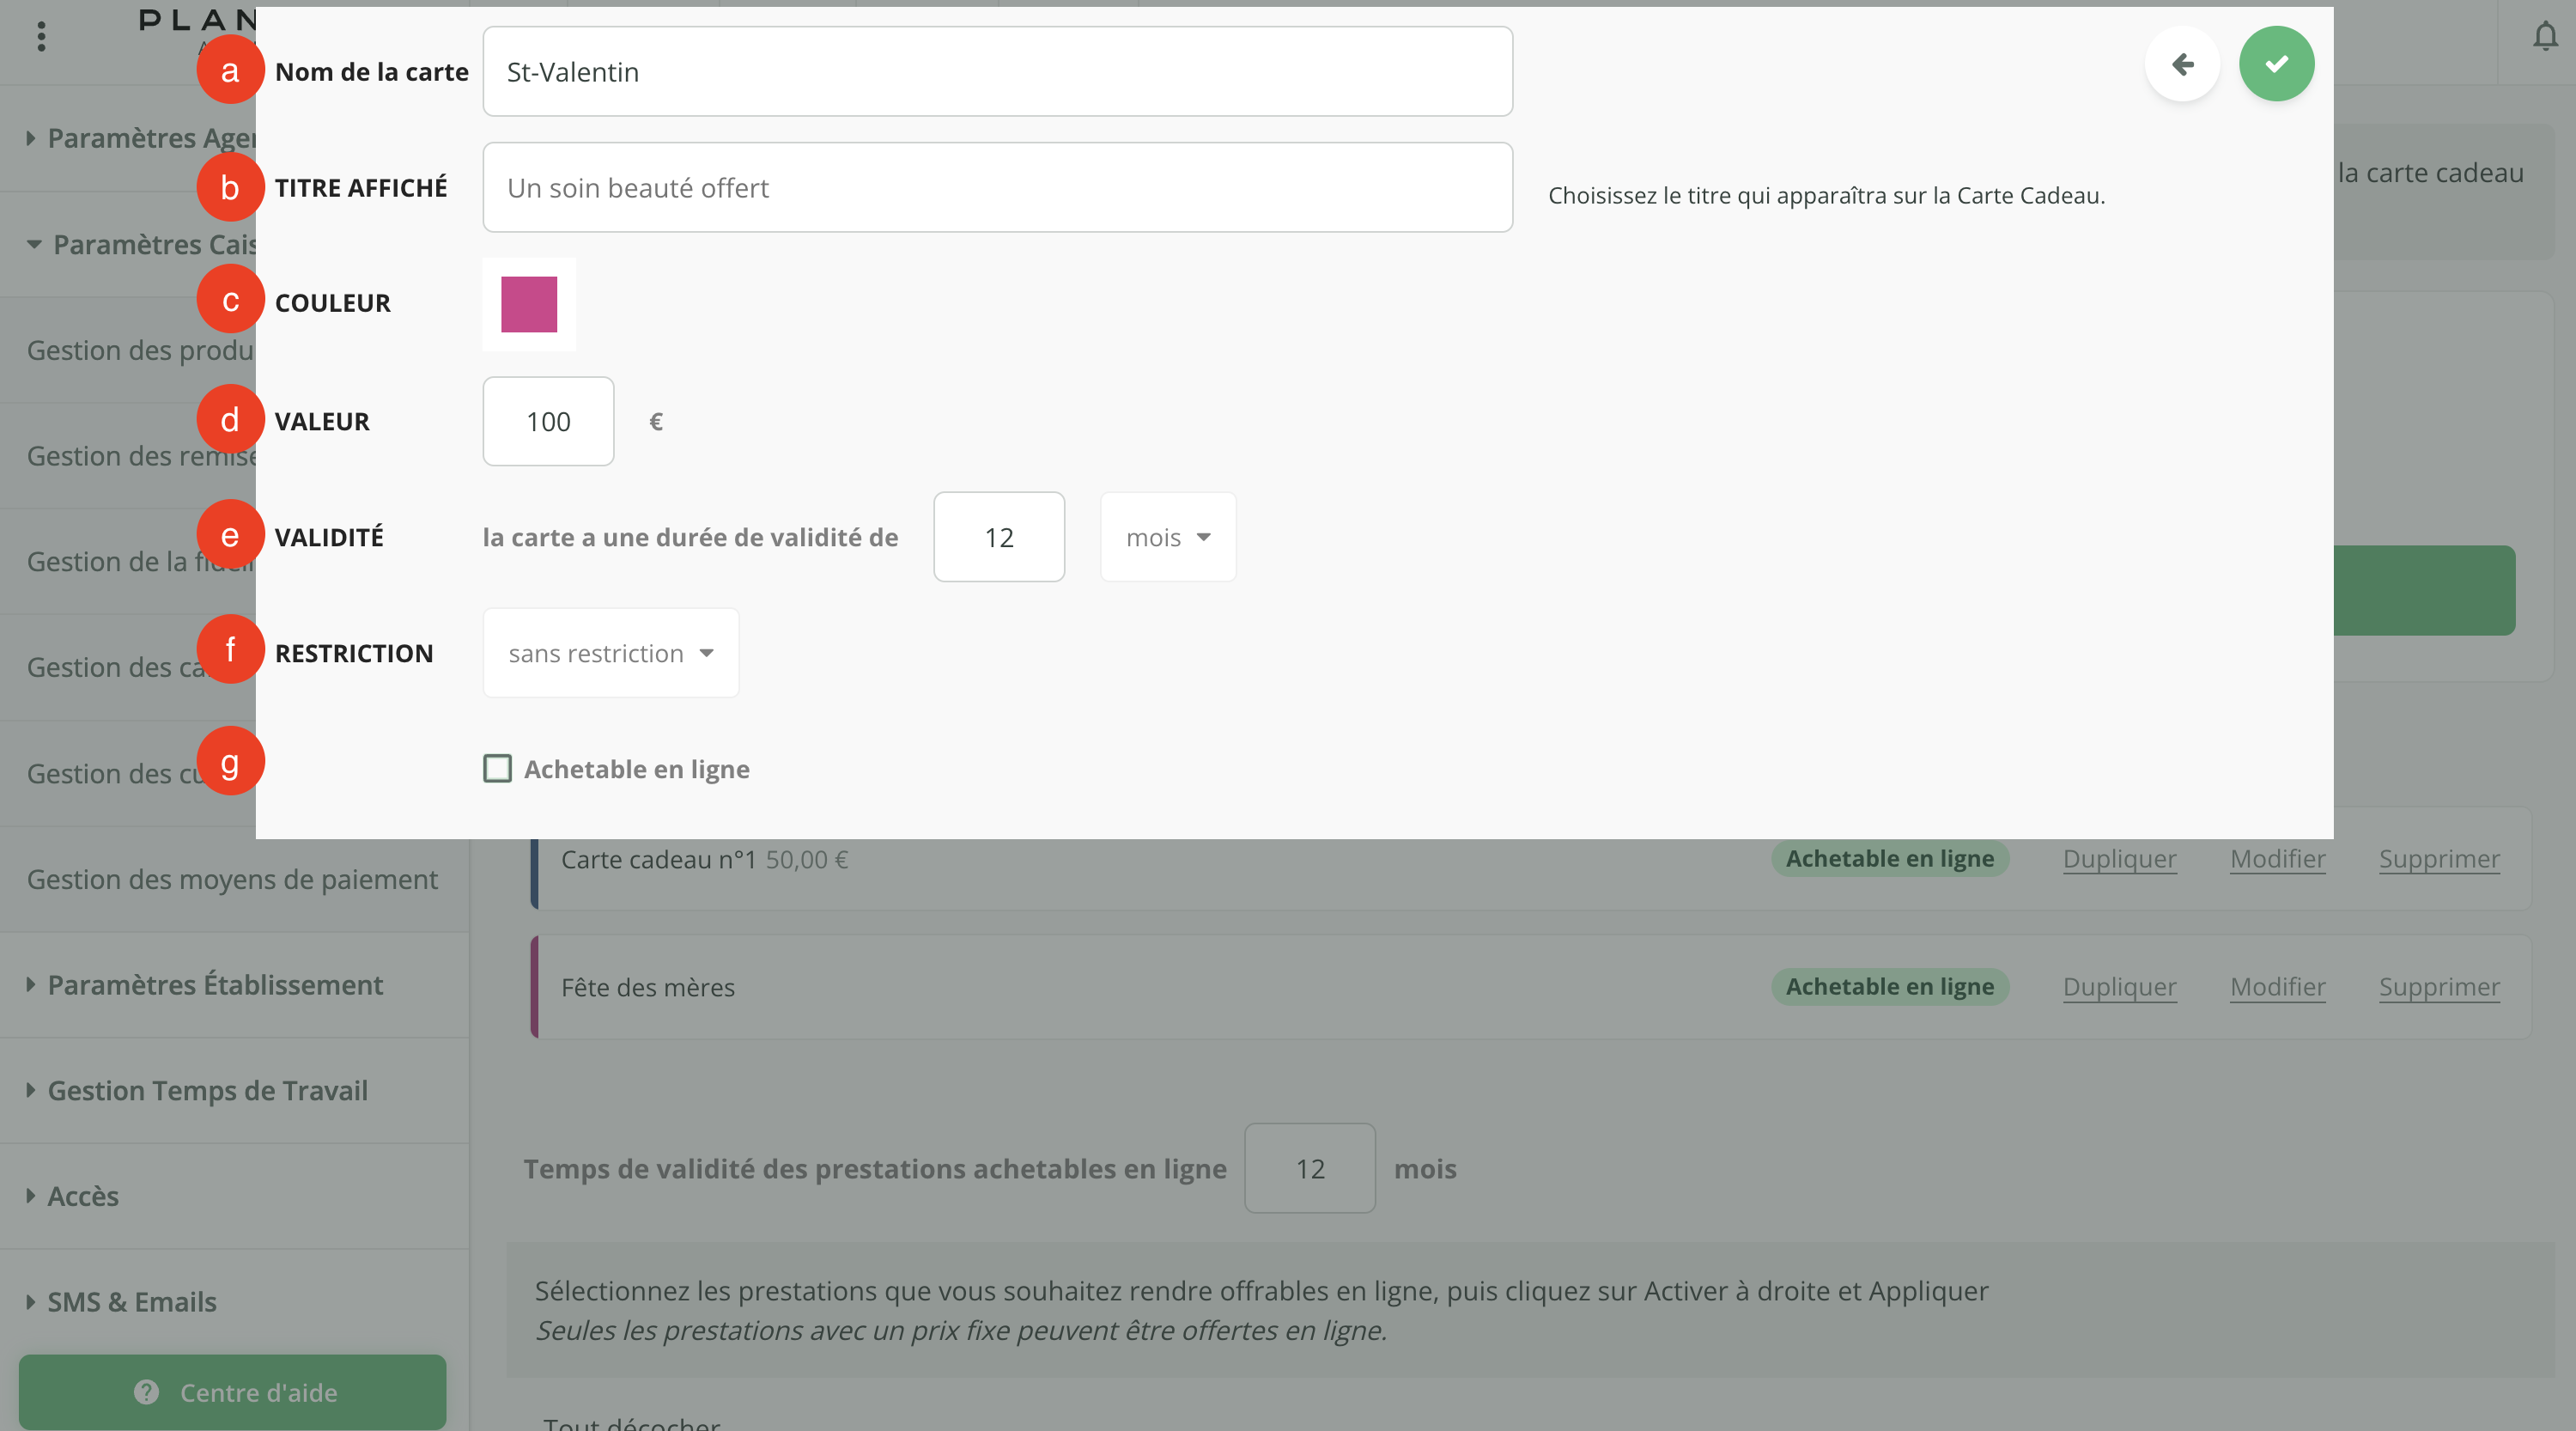
Task: Click the red marker labeled g
Action: (230, 762)
